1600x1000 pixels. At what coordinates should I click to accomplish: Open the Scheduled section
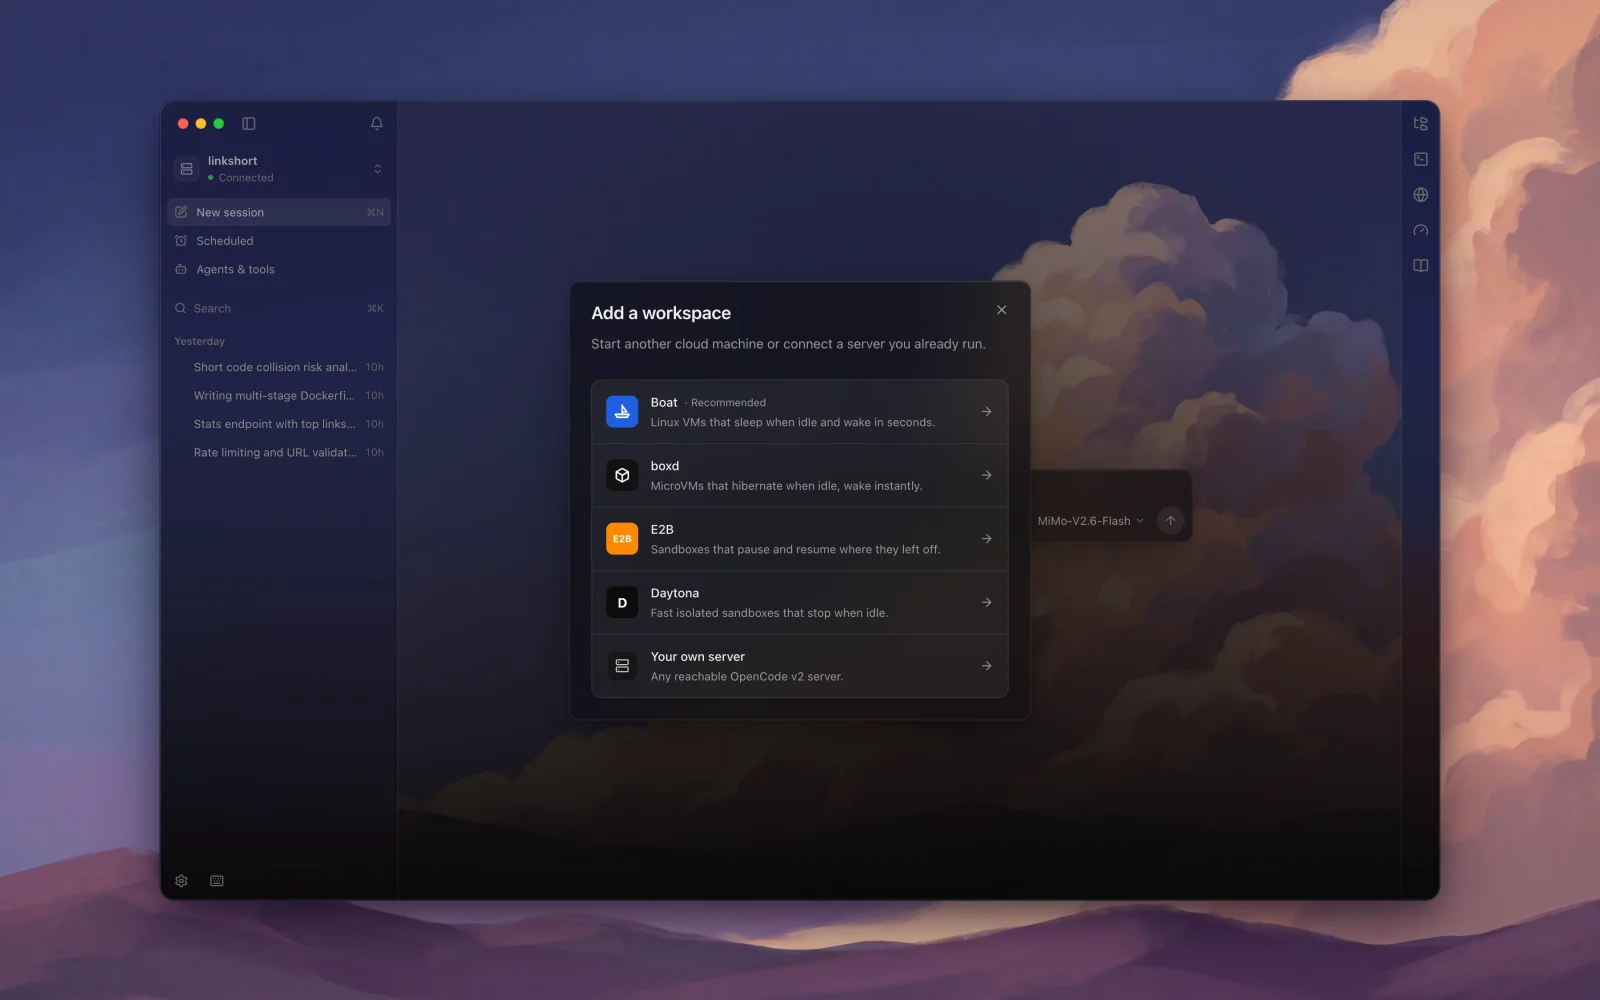[279, 241]
